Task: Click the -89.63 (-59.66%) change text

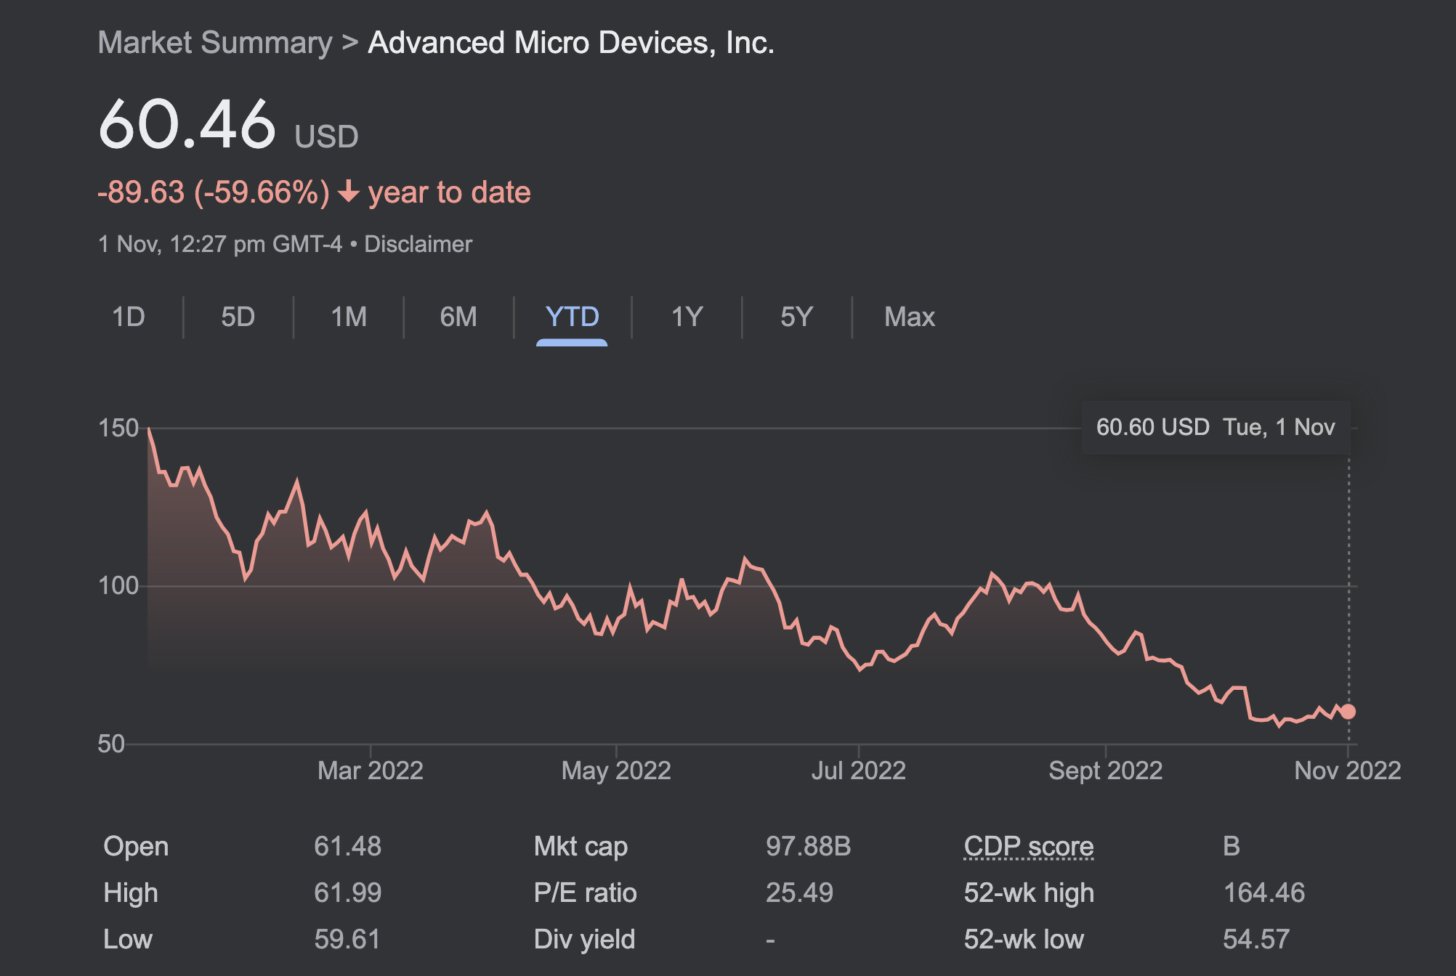Action: click(214, 192)
